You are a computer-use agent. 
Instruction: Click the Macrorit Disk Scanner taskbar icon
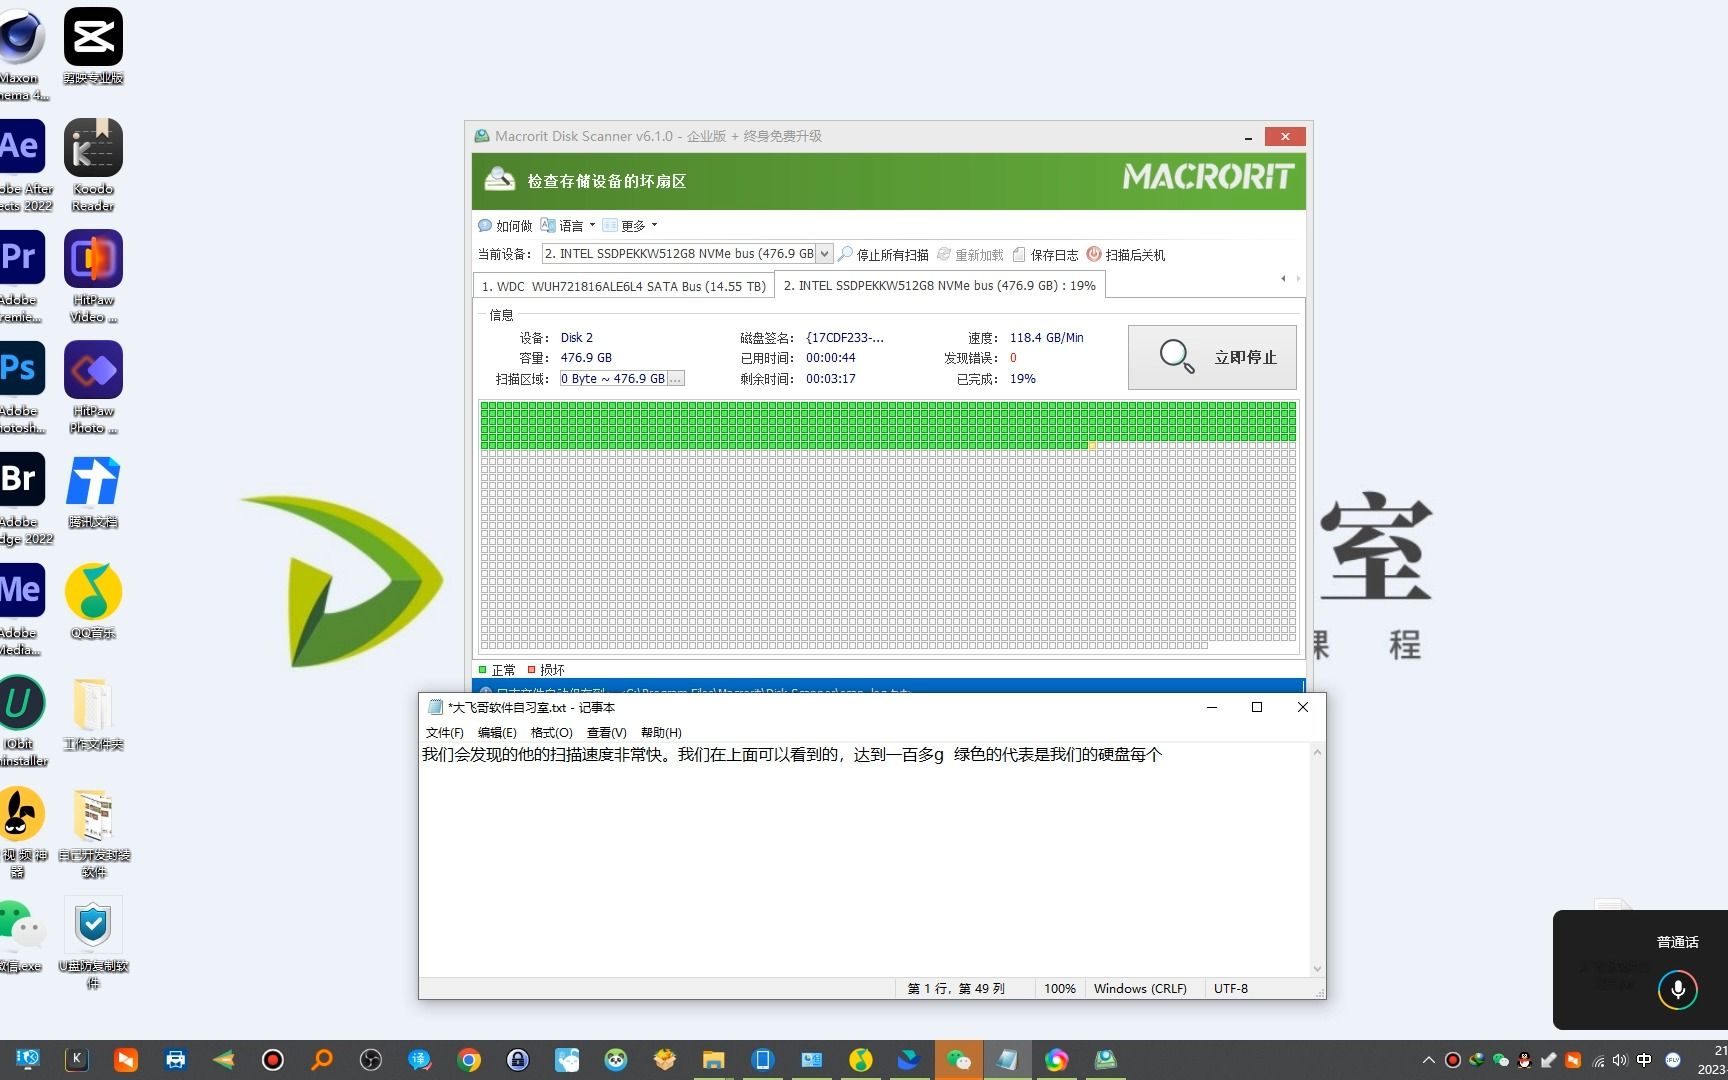[1105, 1060]
